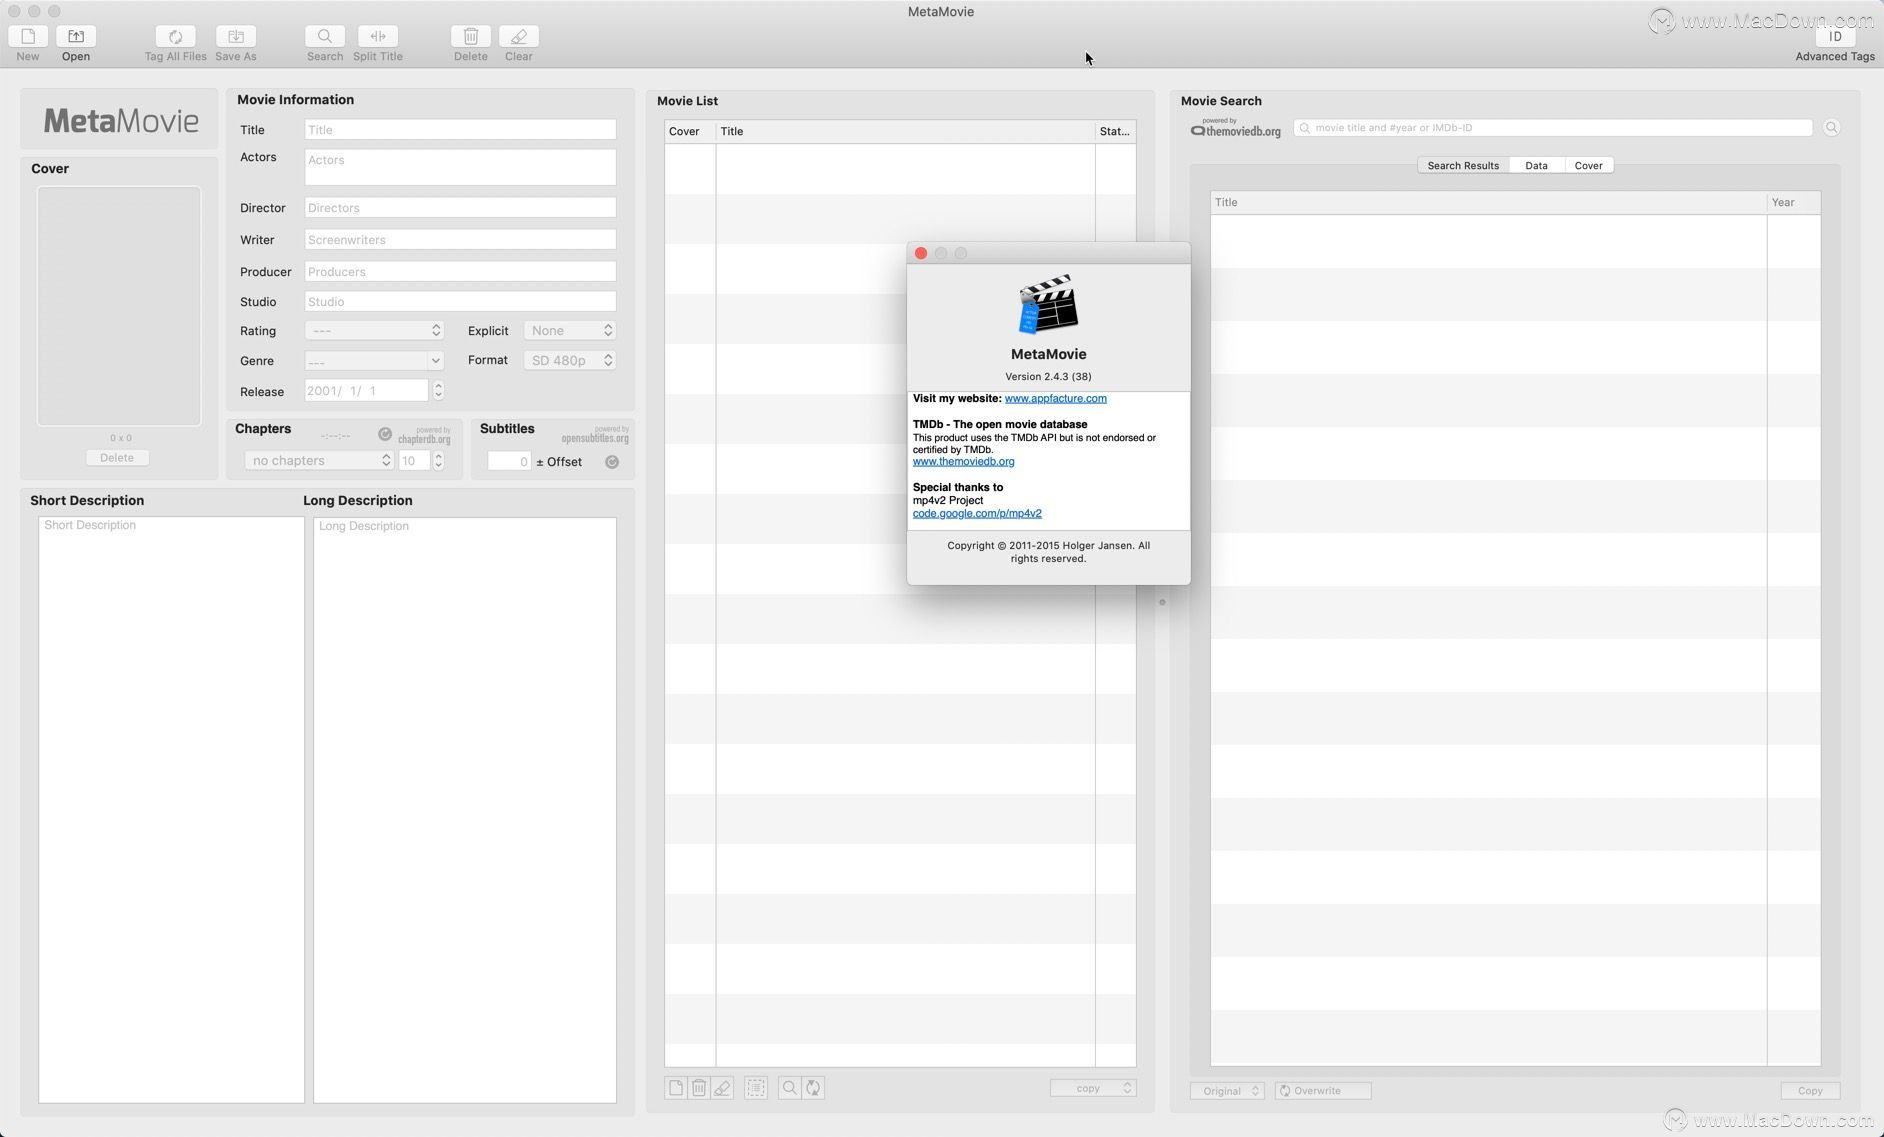
Task: Click the Tag All Files toolbar icon
Action: coord(175,36)
